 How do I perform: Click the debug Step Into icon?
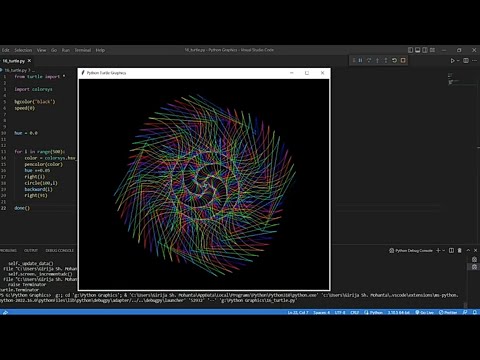tap(377, 60)
